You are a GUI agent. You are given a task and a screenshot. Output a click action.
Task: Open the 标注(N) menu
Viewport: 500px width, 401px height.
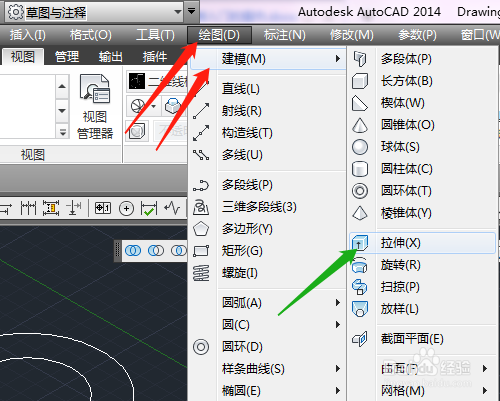click(285, 35)
